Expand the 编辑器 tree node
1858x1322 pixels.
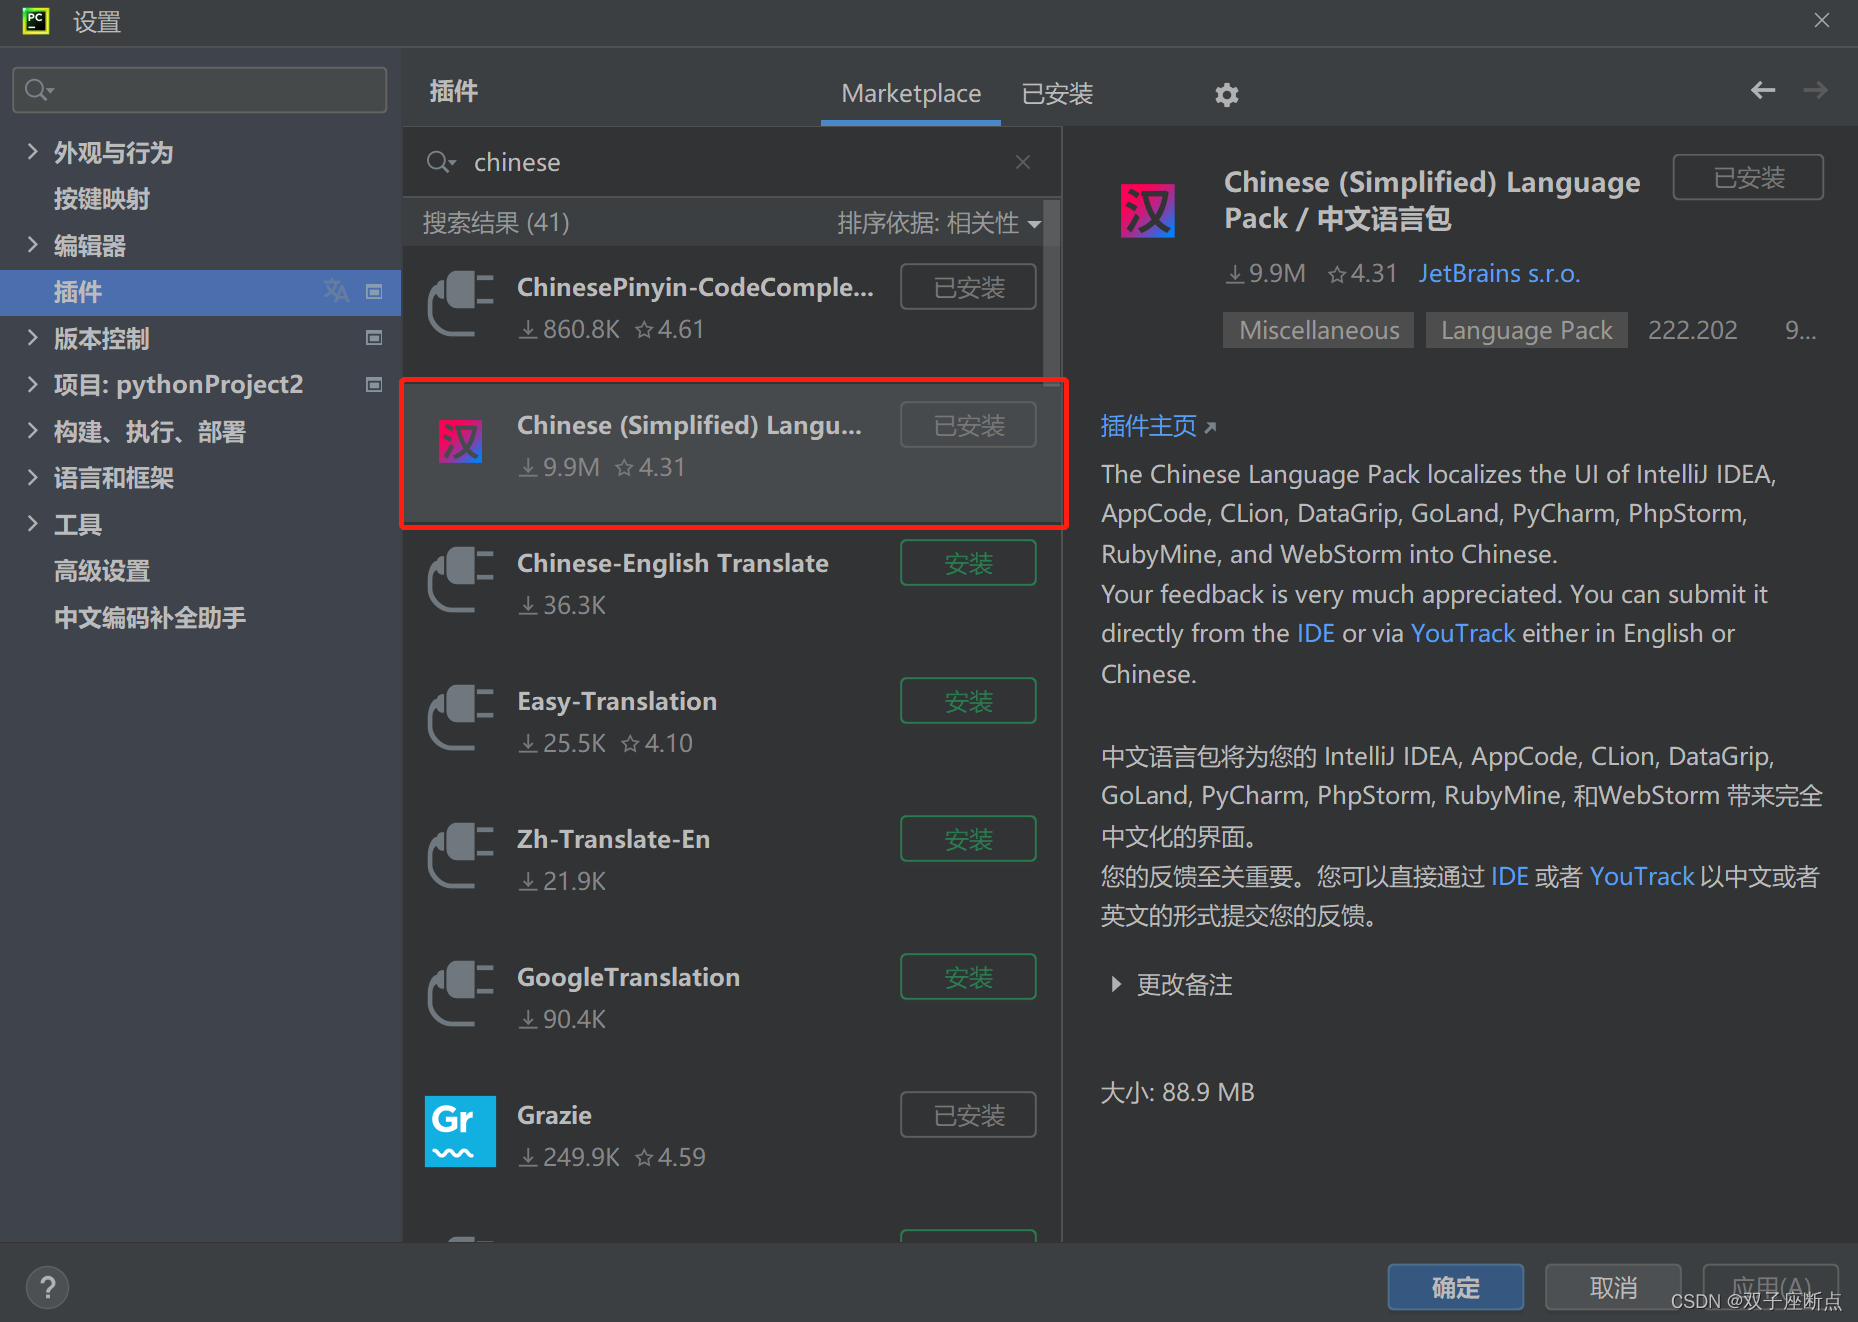pyautogui.click(x=32, y=245)
